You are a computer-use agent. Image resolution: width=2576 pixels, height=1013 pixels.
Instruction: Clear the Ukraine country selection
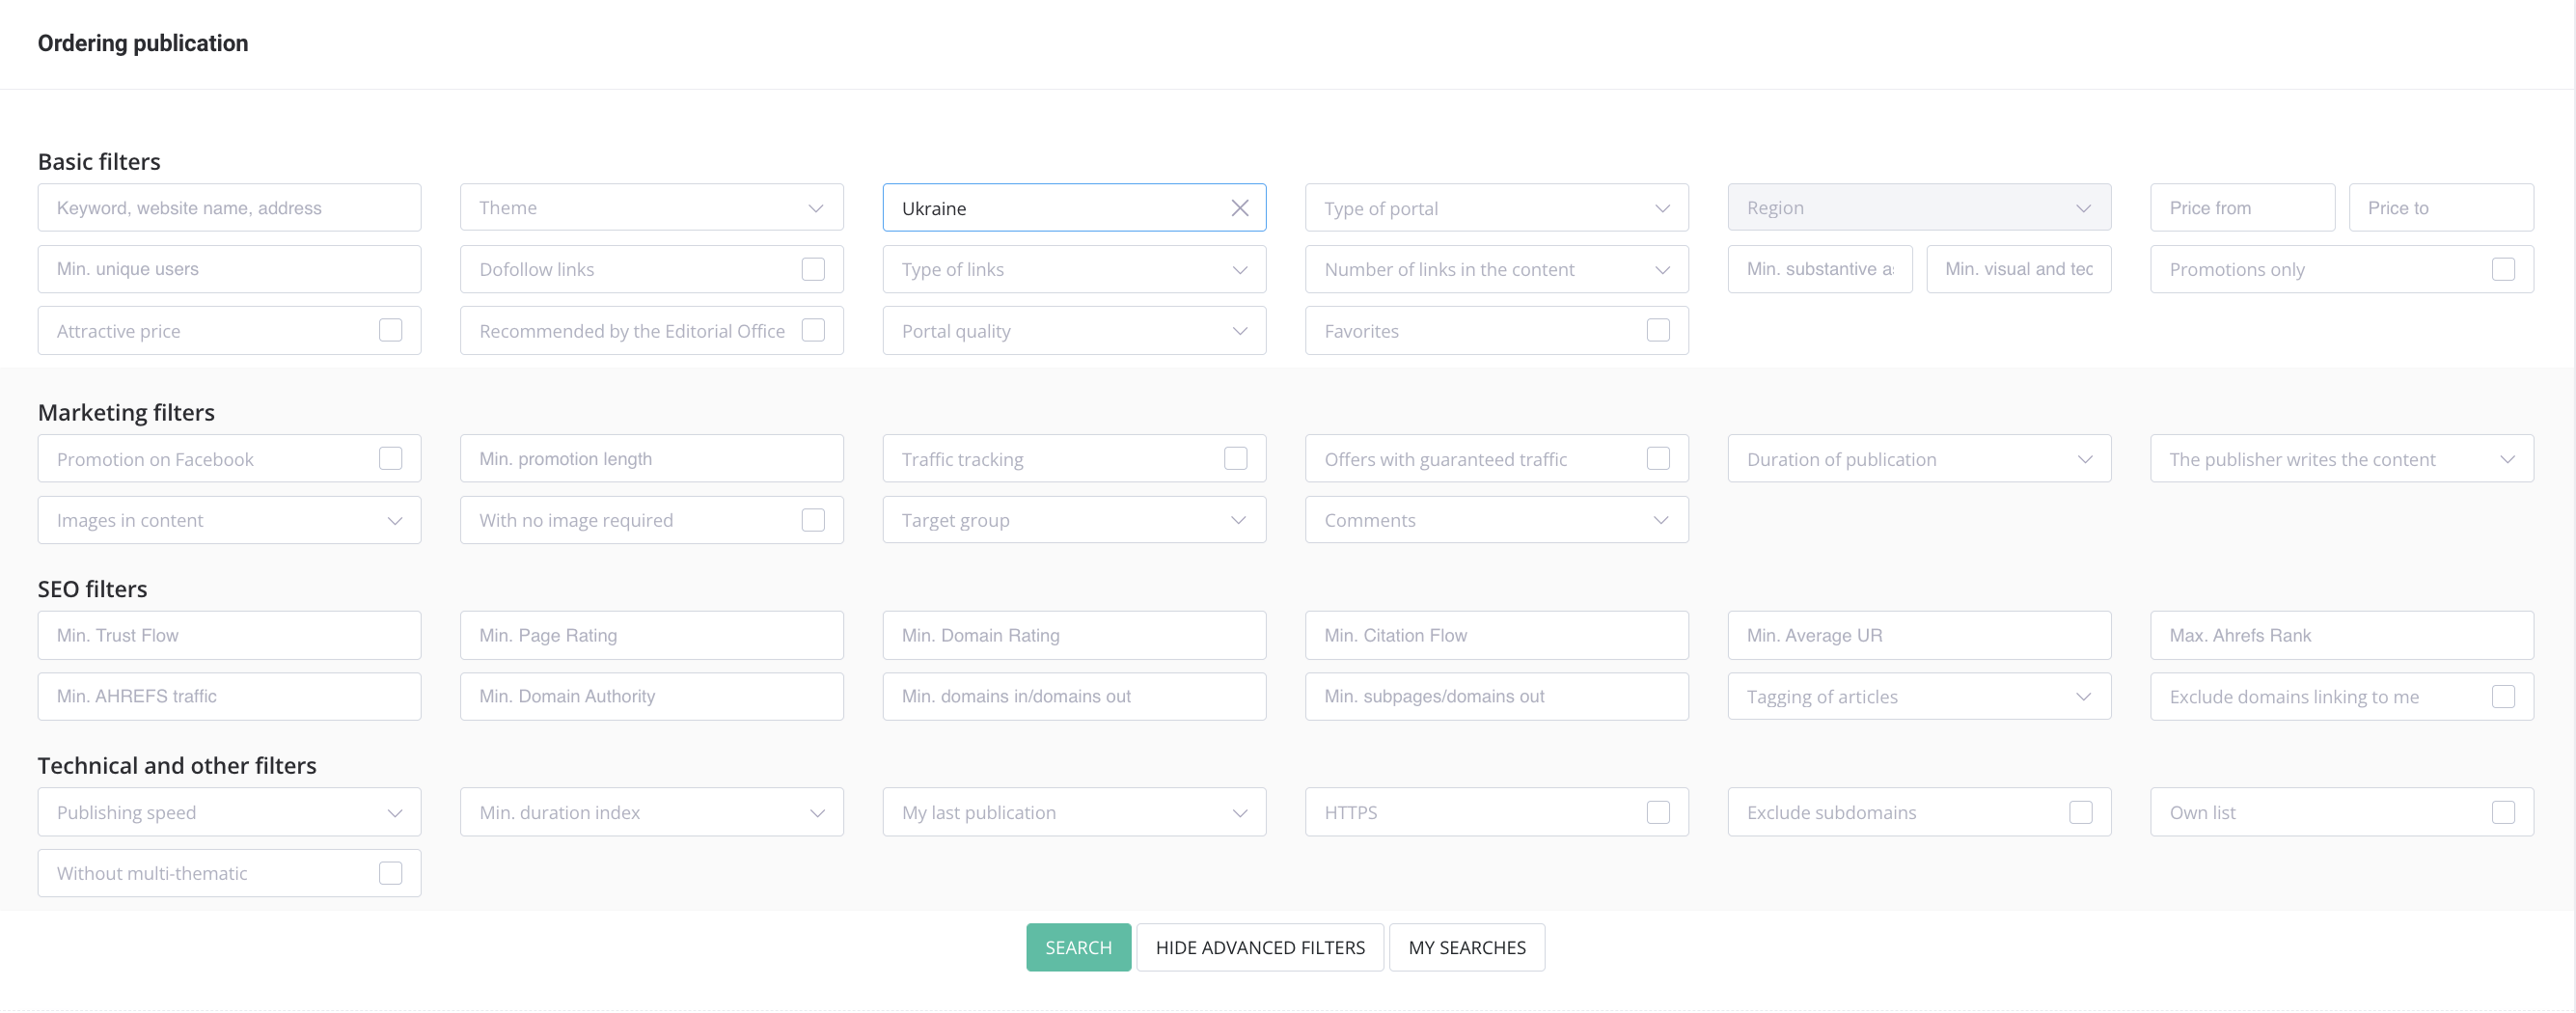coord(1240,208)
